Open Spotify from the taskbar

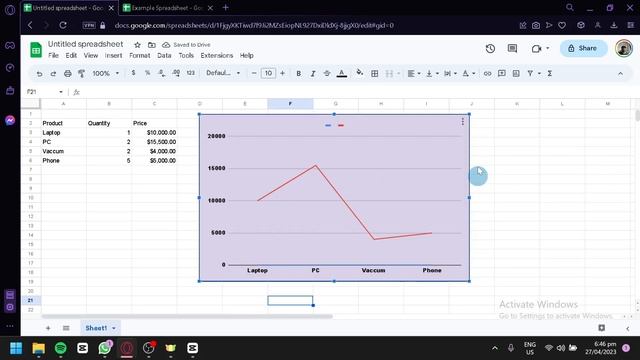60,348
